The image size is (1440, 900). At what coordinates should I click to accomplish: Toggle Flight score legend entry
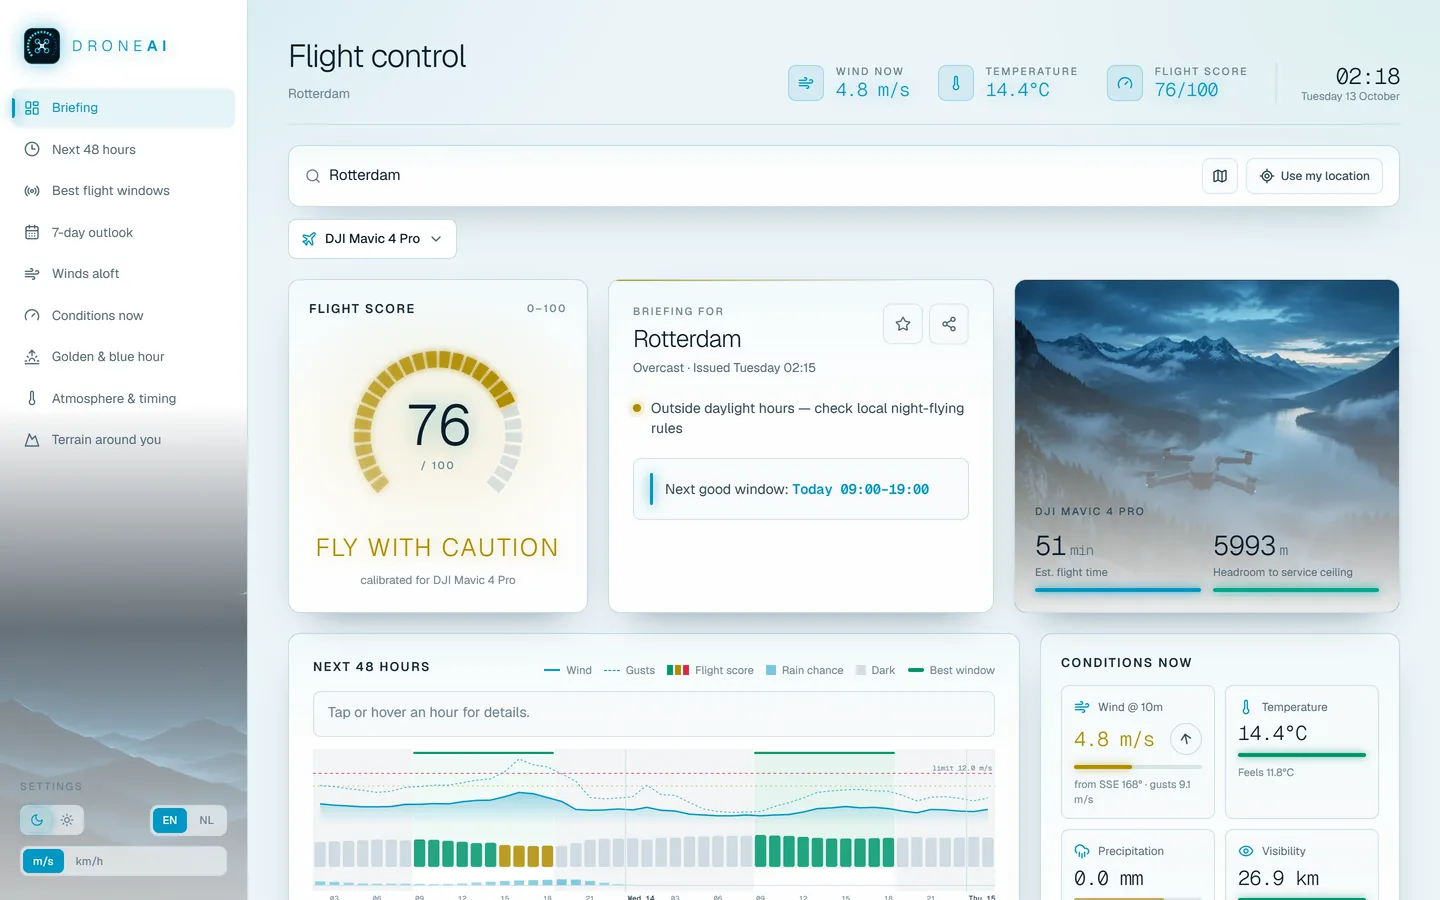pos(710,670)
